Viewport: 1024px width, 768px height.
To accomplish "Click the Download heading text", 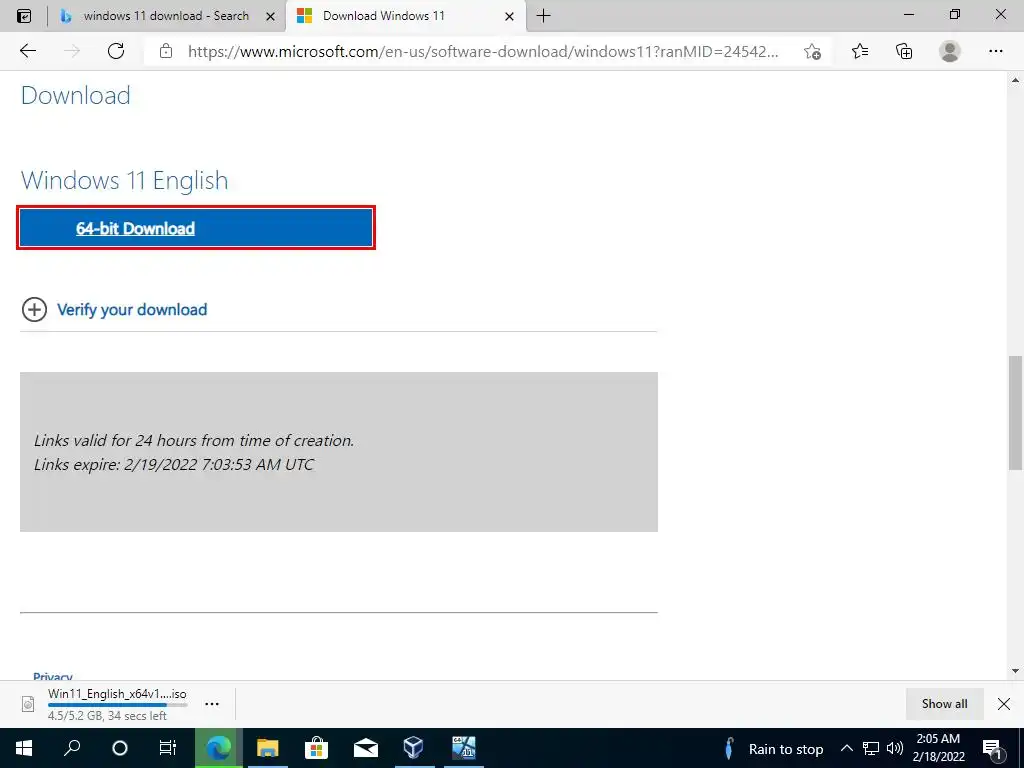I will pyautogui.click(x=76, y=95).
